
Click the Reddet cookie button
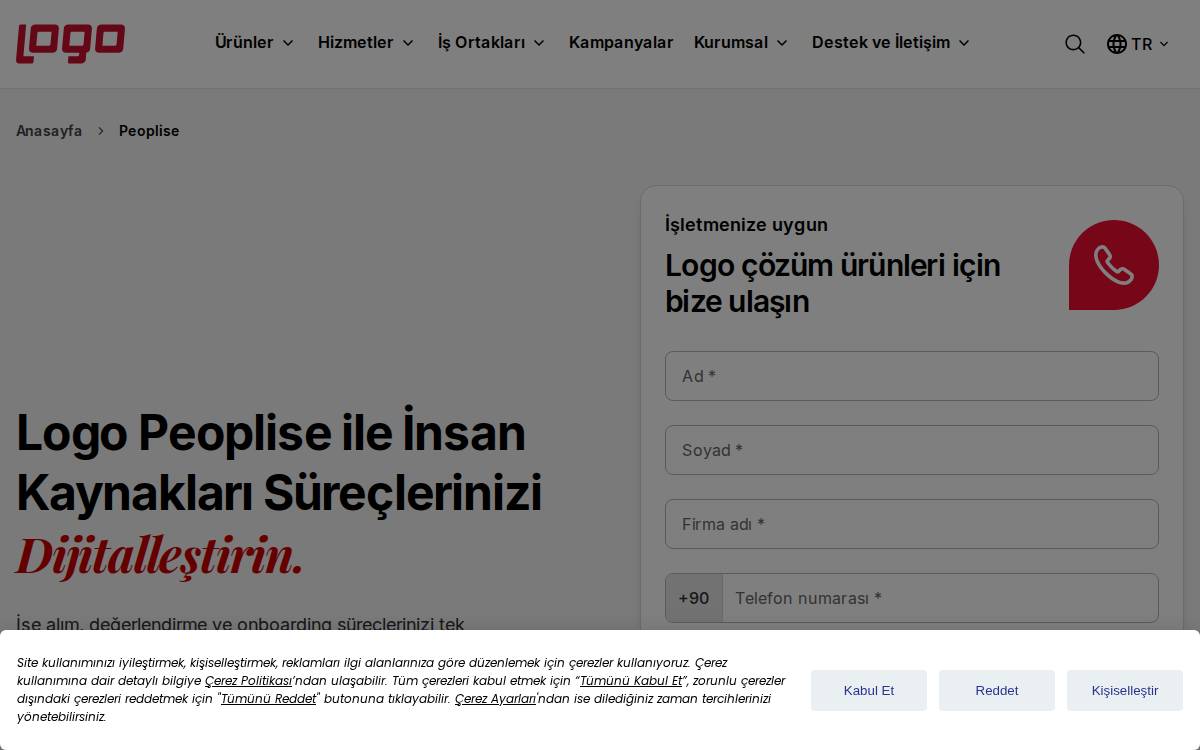[x=997, y=690]
